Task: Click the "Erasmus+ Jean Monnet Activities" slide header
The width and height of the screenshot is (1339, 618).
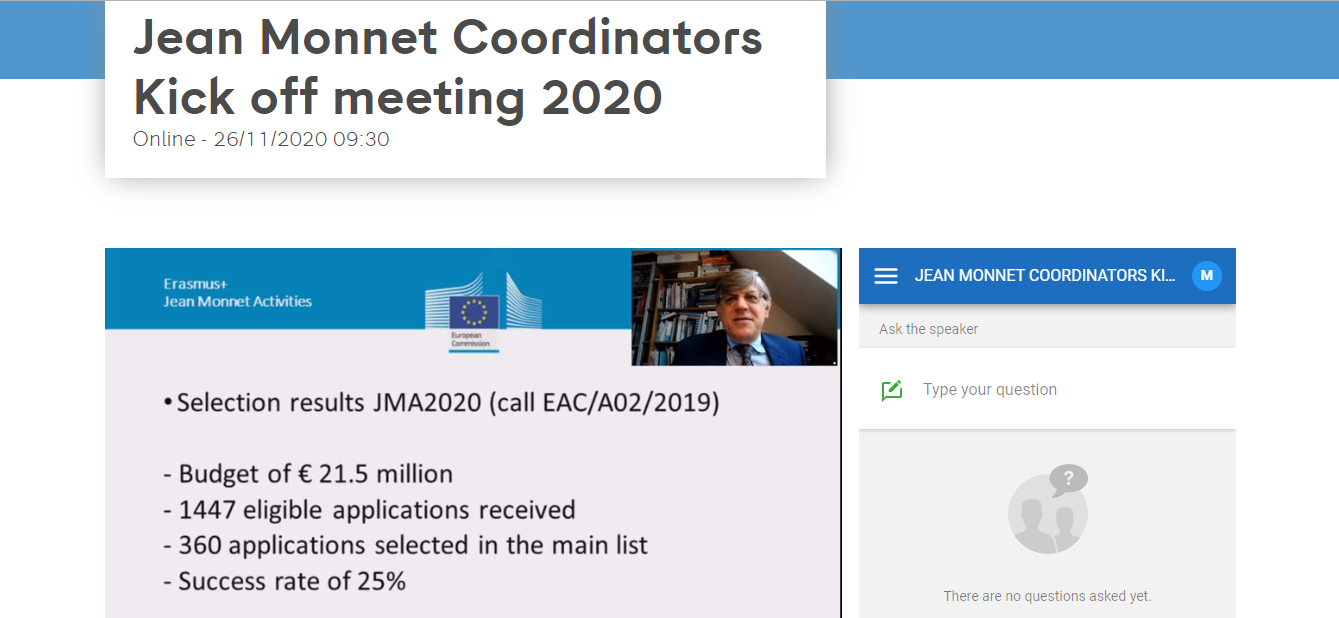Action: click(x=238, y=293)
